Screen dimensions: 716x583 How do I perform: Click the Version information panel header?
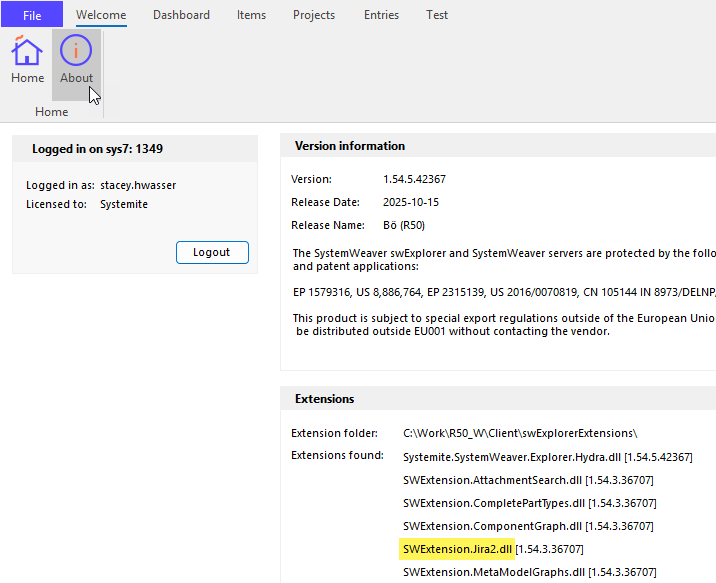(498, 146)
